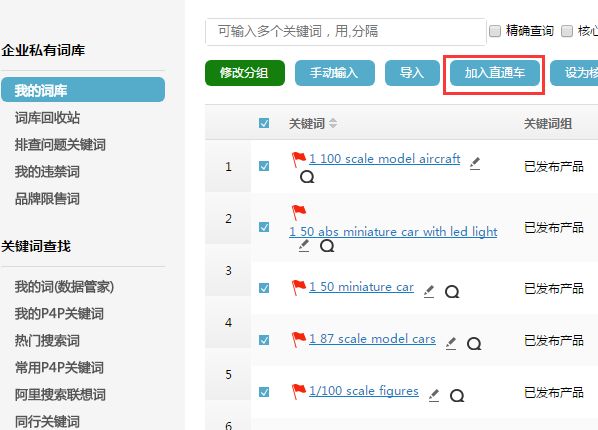Uncheck row 1 50 miniature car
Viewport: 598px width, 430px height.
click(264, 288)
